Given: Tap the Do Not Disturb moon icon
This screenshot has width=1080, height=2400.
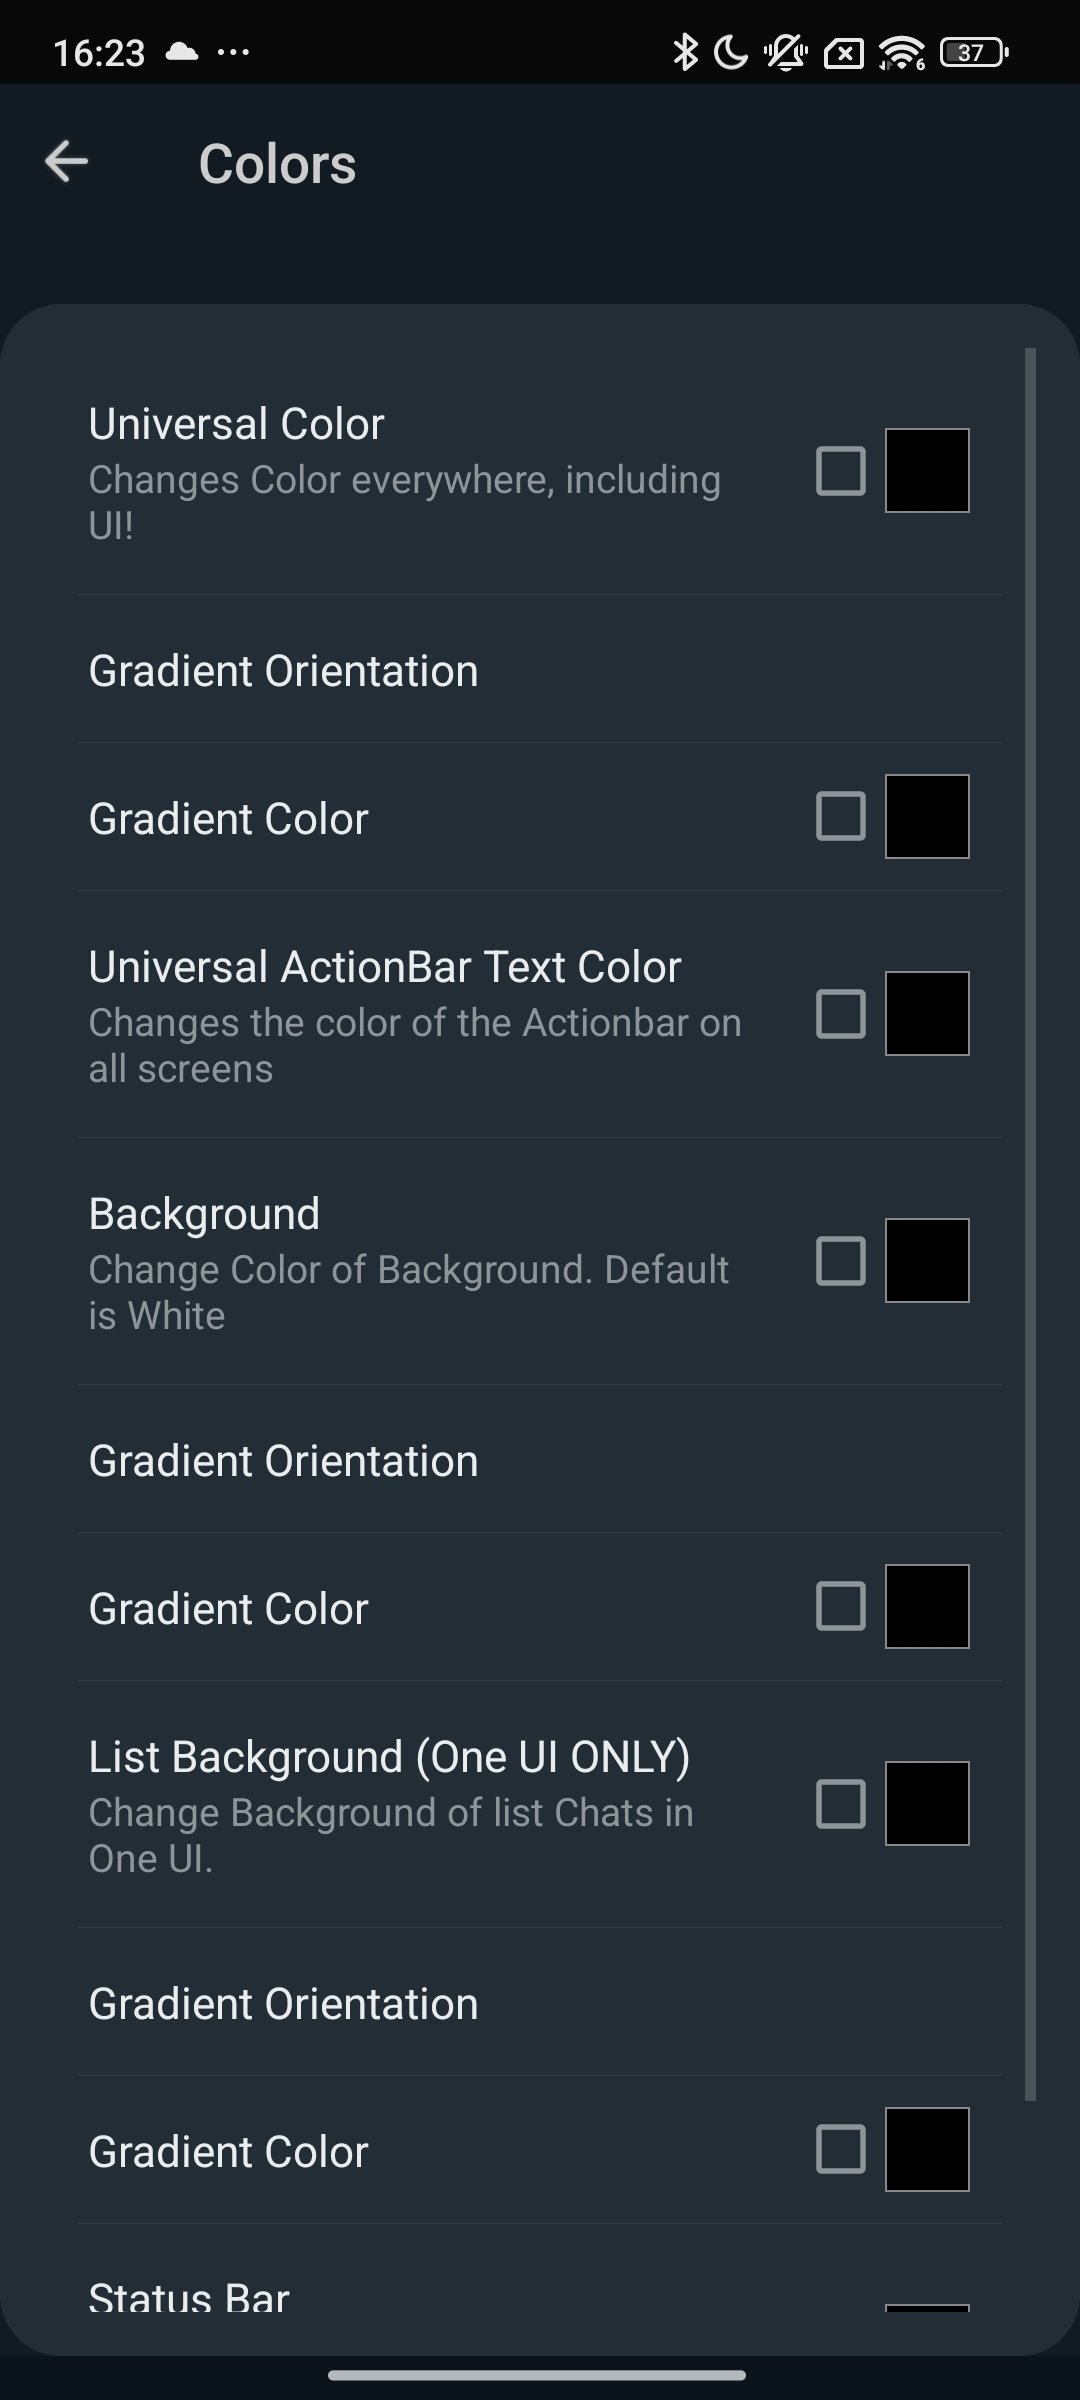Looking at the screenshot, I should point(731,52).
